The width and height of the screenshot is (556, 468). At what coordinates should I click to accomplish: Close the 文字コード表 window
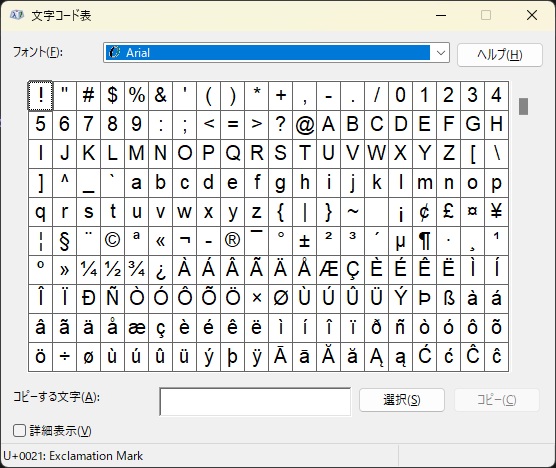click(532, 15)
